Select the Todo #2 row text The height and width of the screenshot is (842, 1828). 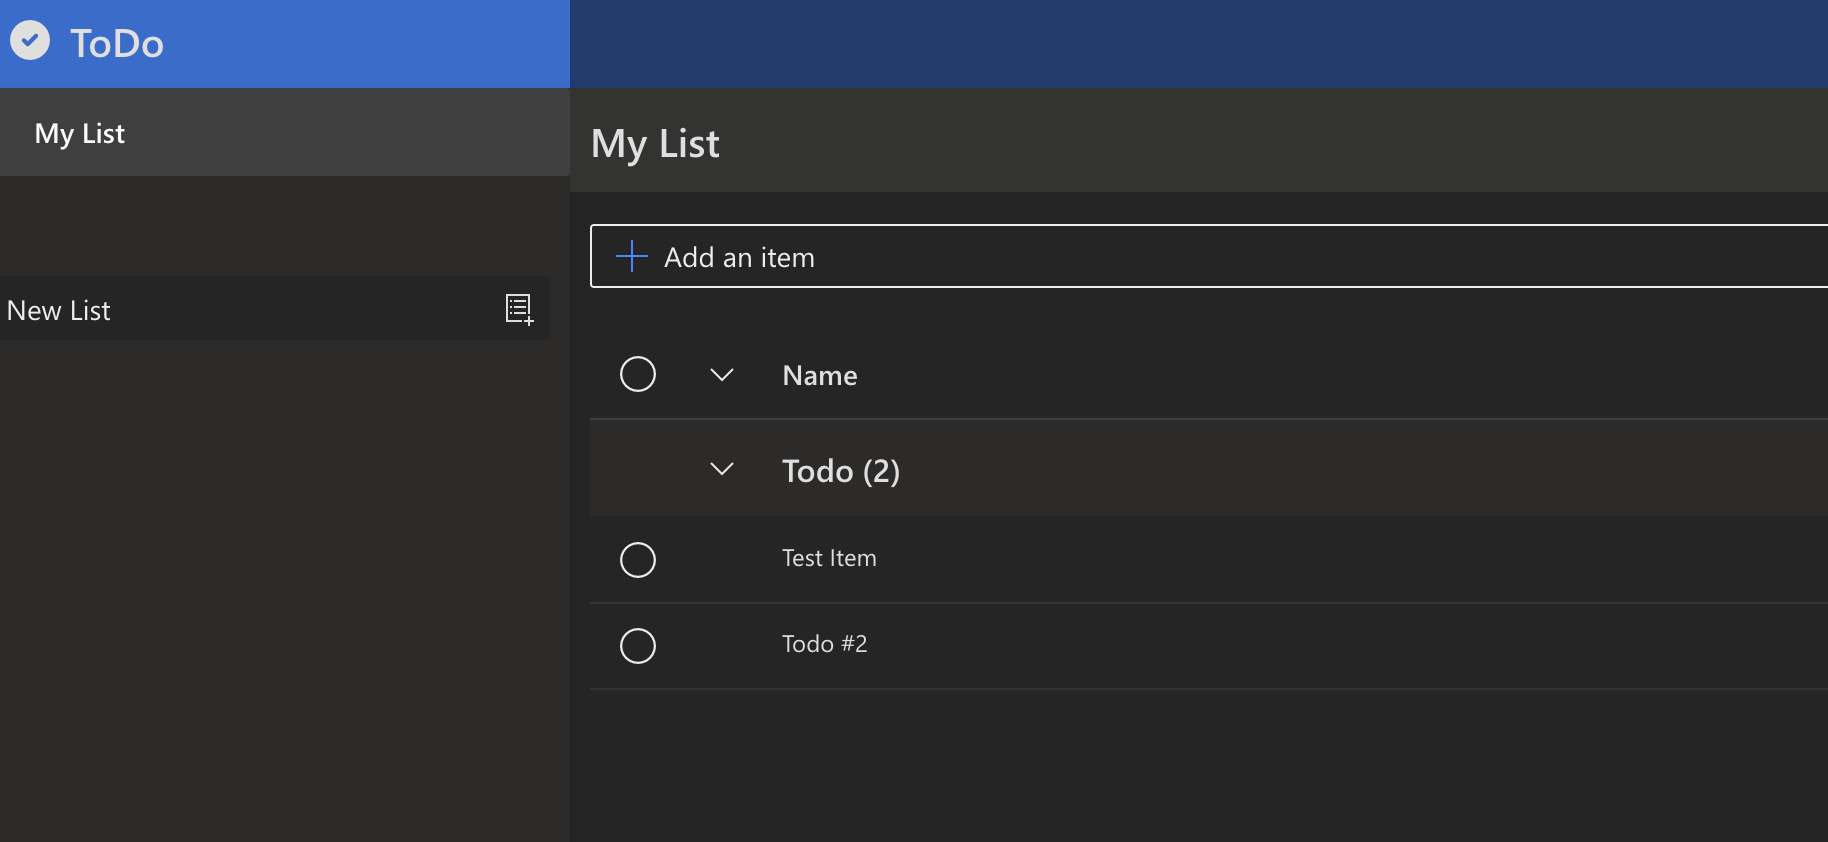pyautogui.click(x=825, y=644)
